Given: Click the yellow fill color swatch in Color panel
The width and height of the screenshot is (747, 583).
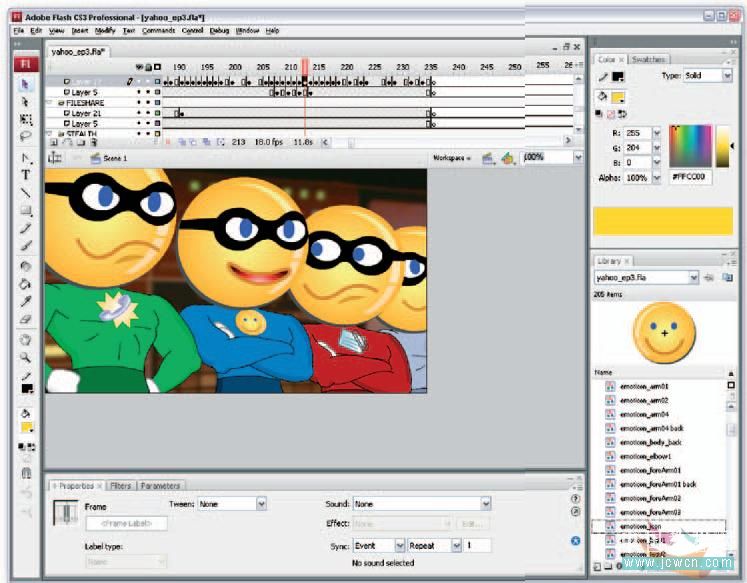Looking at the screenshot, I should coord(618,98).
